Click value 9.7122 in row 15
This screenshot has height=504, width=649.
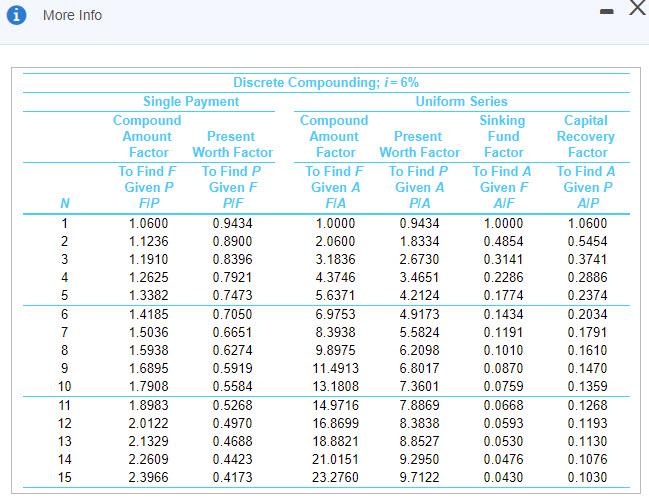coord(419,478)
